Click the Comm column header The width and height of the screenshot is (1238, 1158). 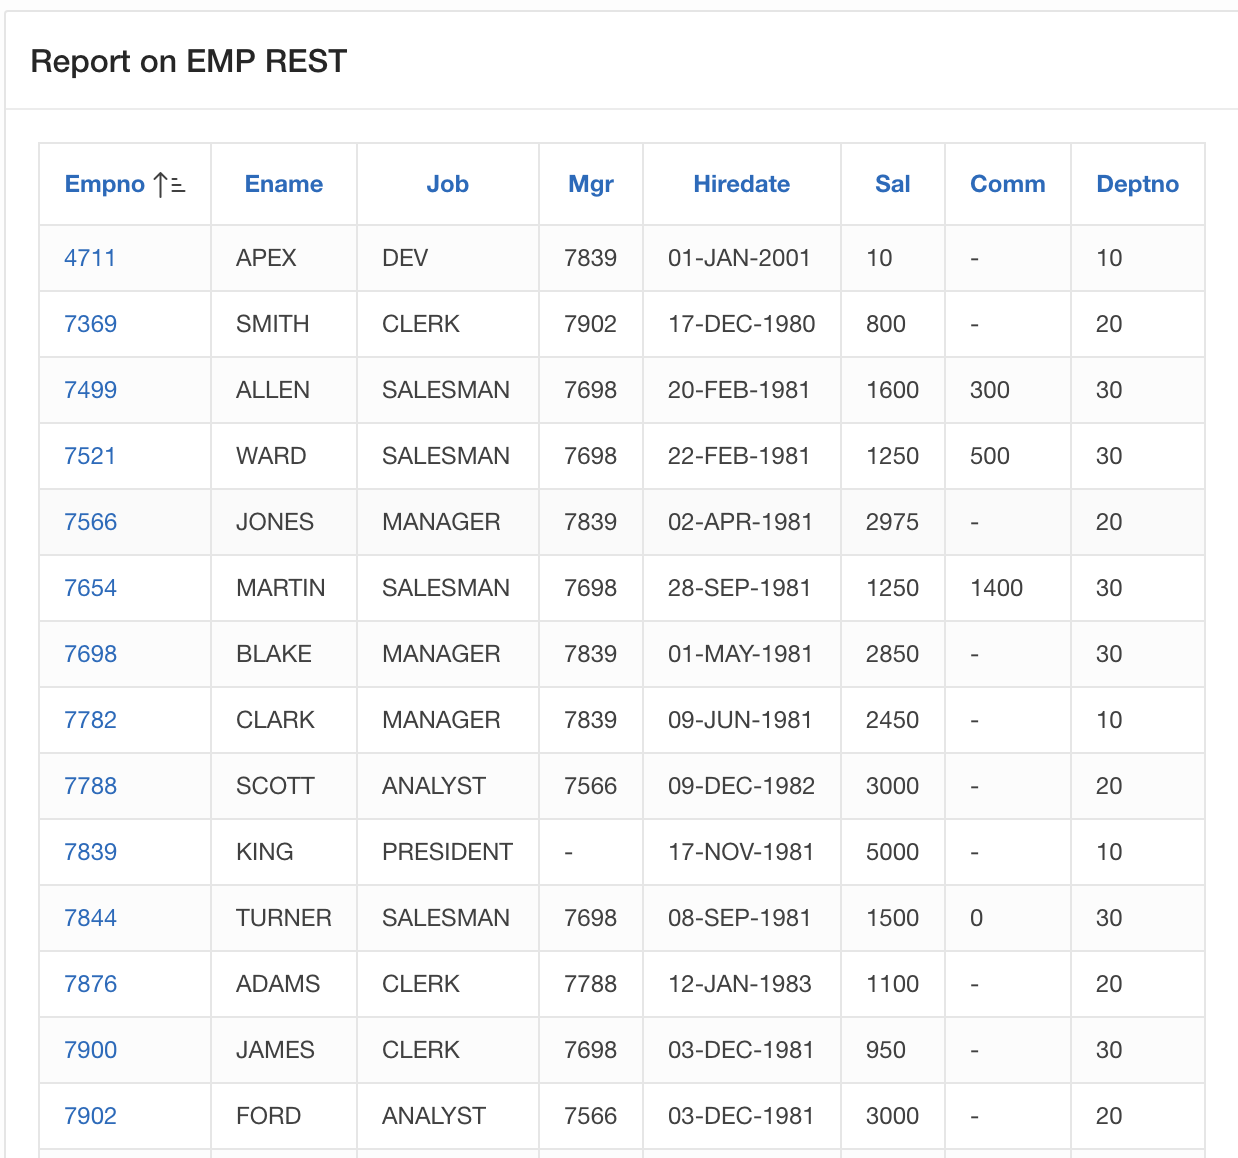[x=1007, y=184]
